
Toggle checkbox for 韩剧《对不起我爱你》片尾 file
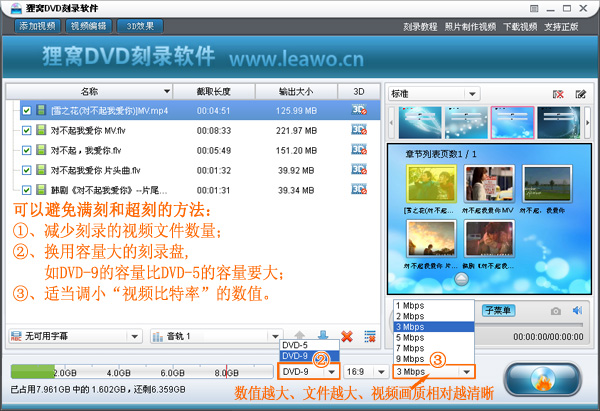(x=26, y=190)
